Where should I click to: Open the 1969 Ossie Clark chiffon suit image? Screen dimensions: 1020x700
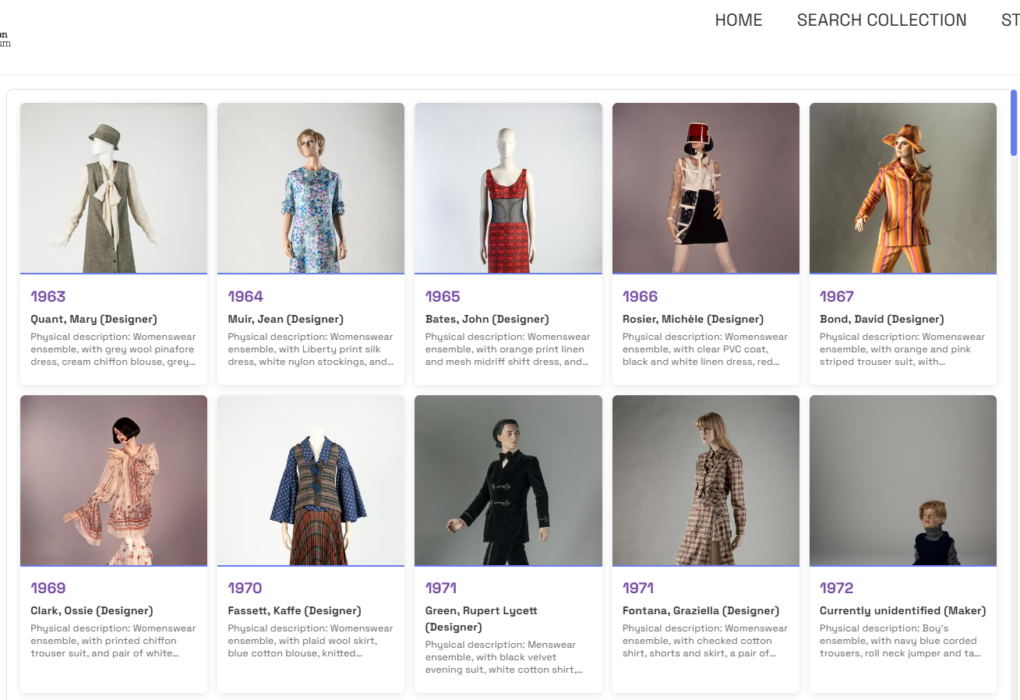point(113,480)
